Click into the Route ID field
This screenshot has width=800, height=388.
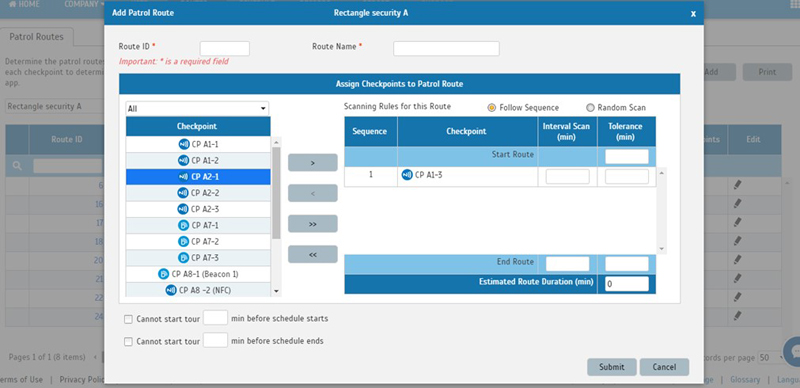coord(224,48)
